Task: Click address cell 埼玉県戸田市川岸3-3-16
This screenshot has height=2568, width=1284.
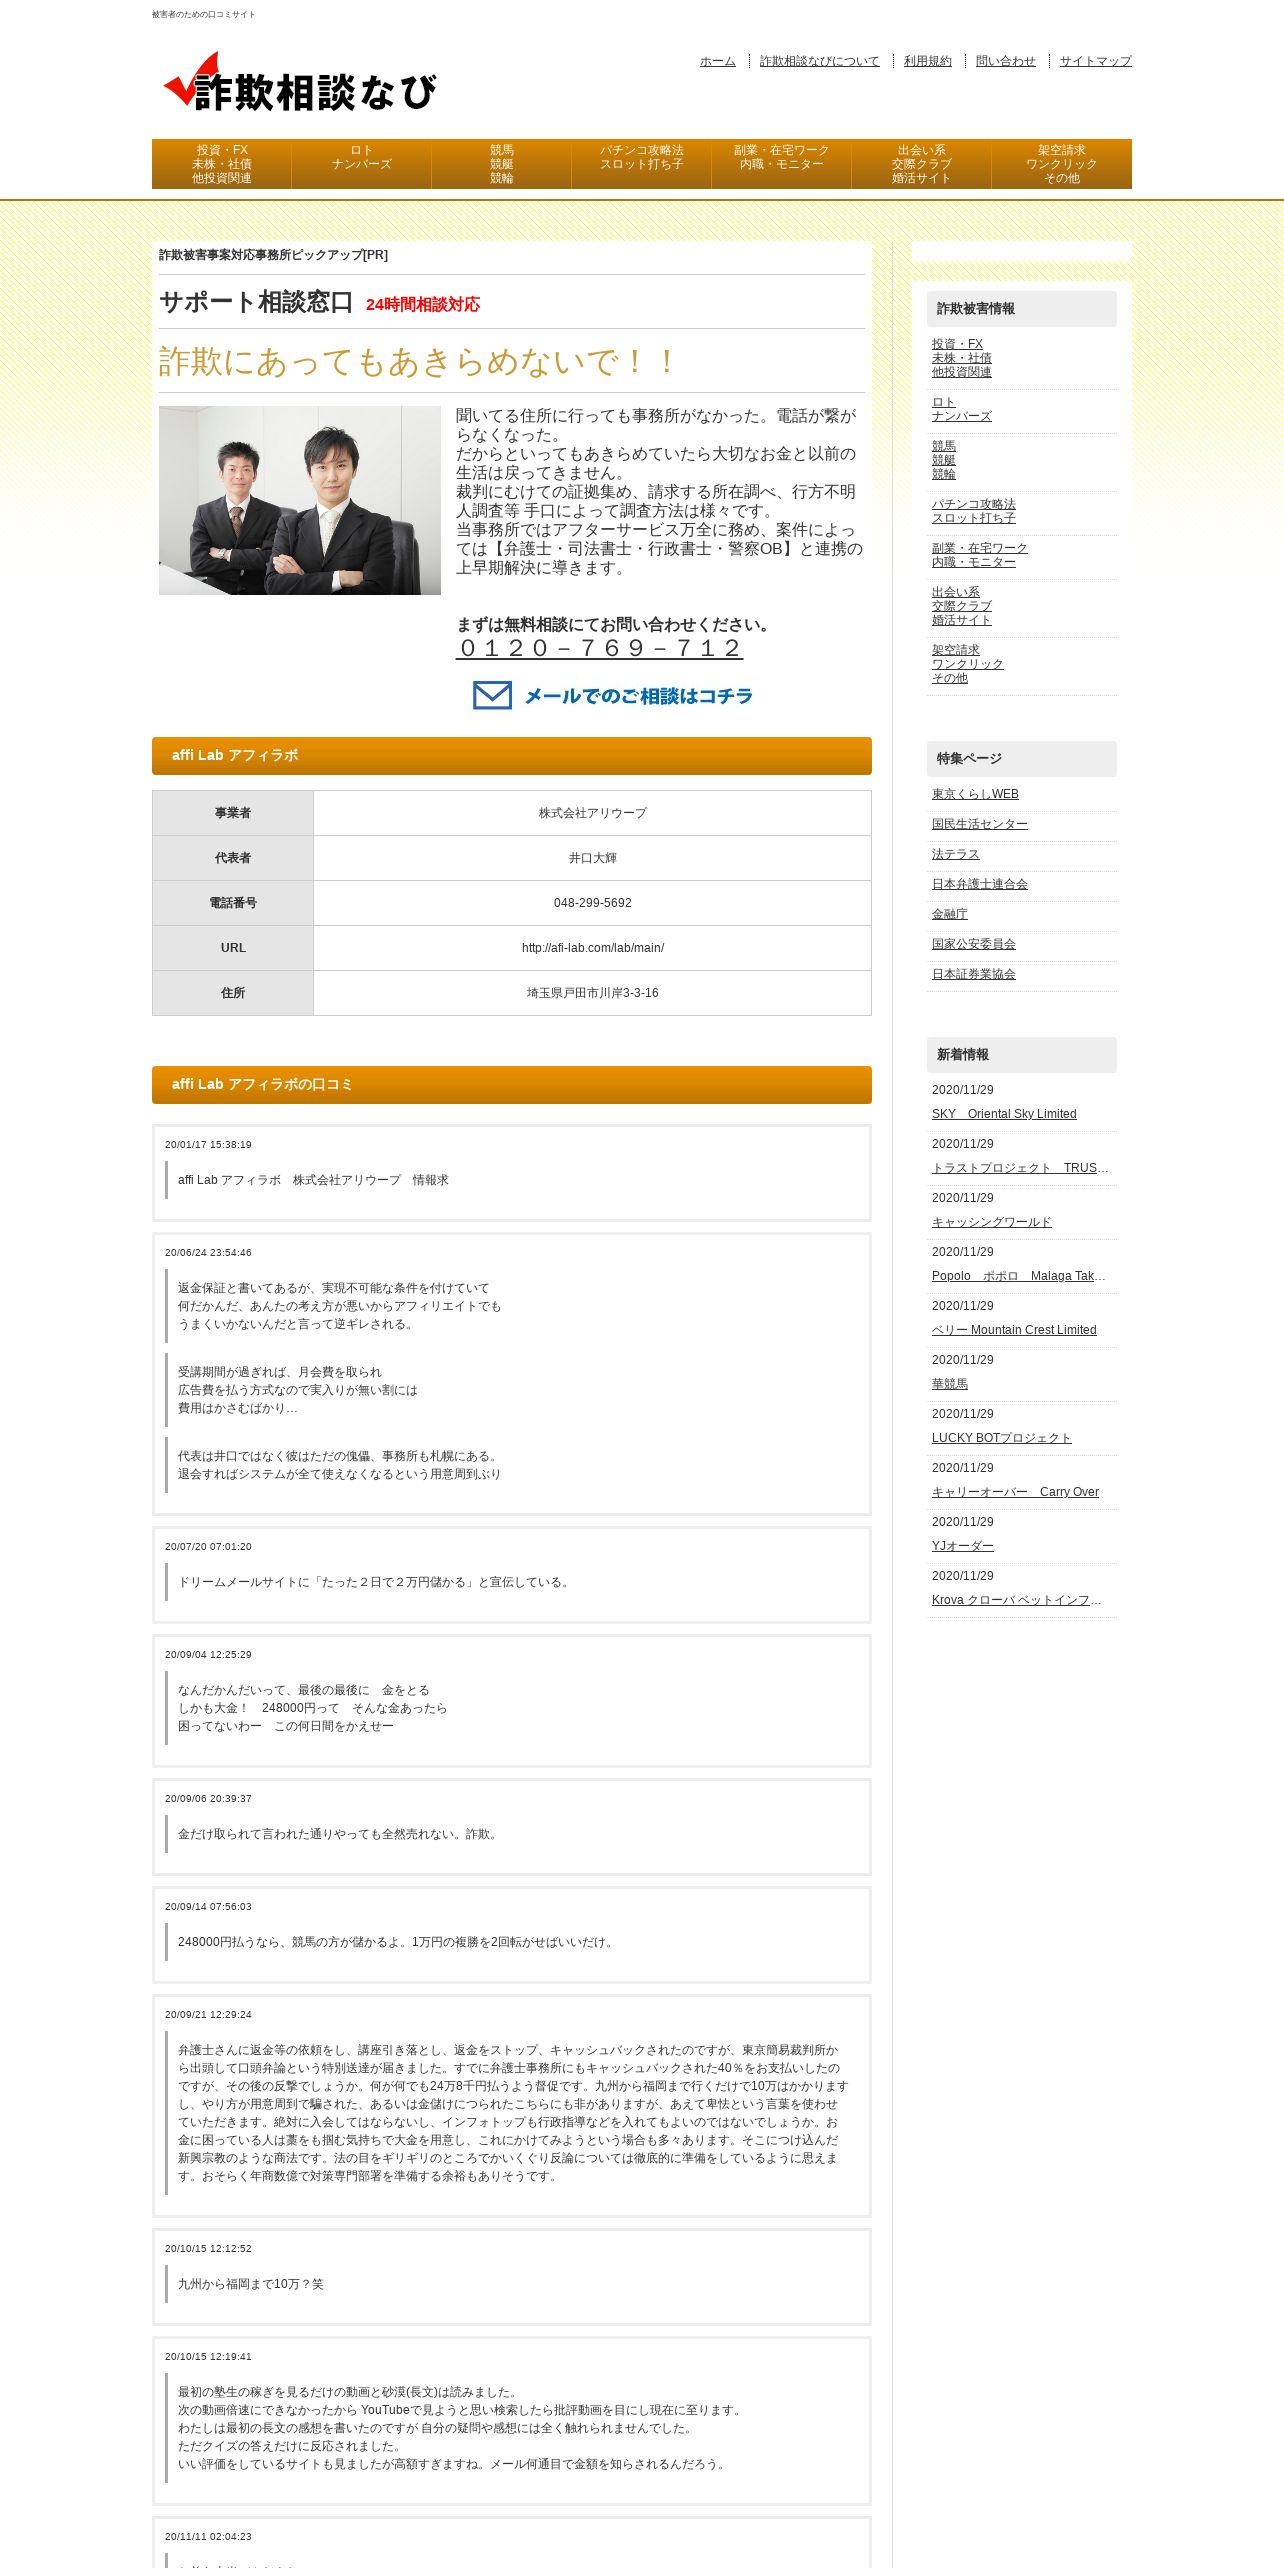Action: pyautogui.click(x=592, y=993)
